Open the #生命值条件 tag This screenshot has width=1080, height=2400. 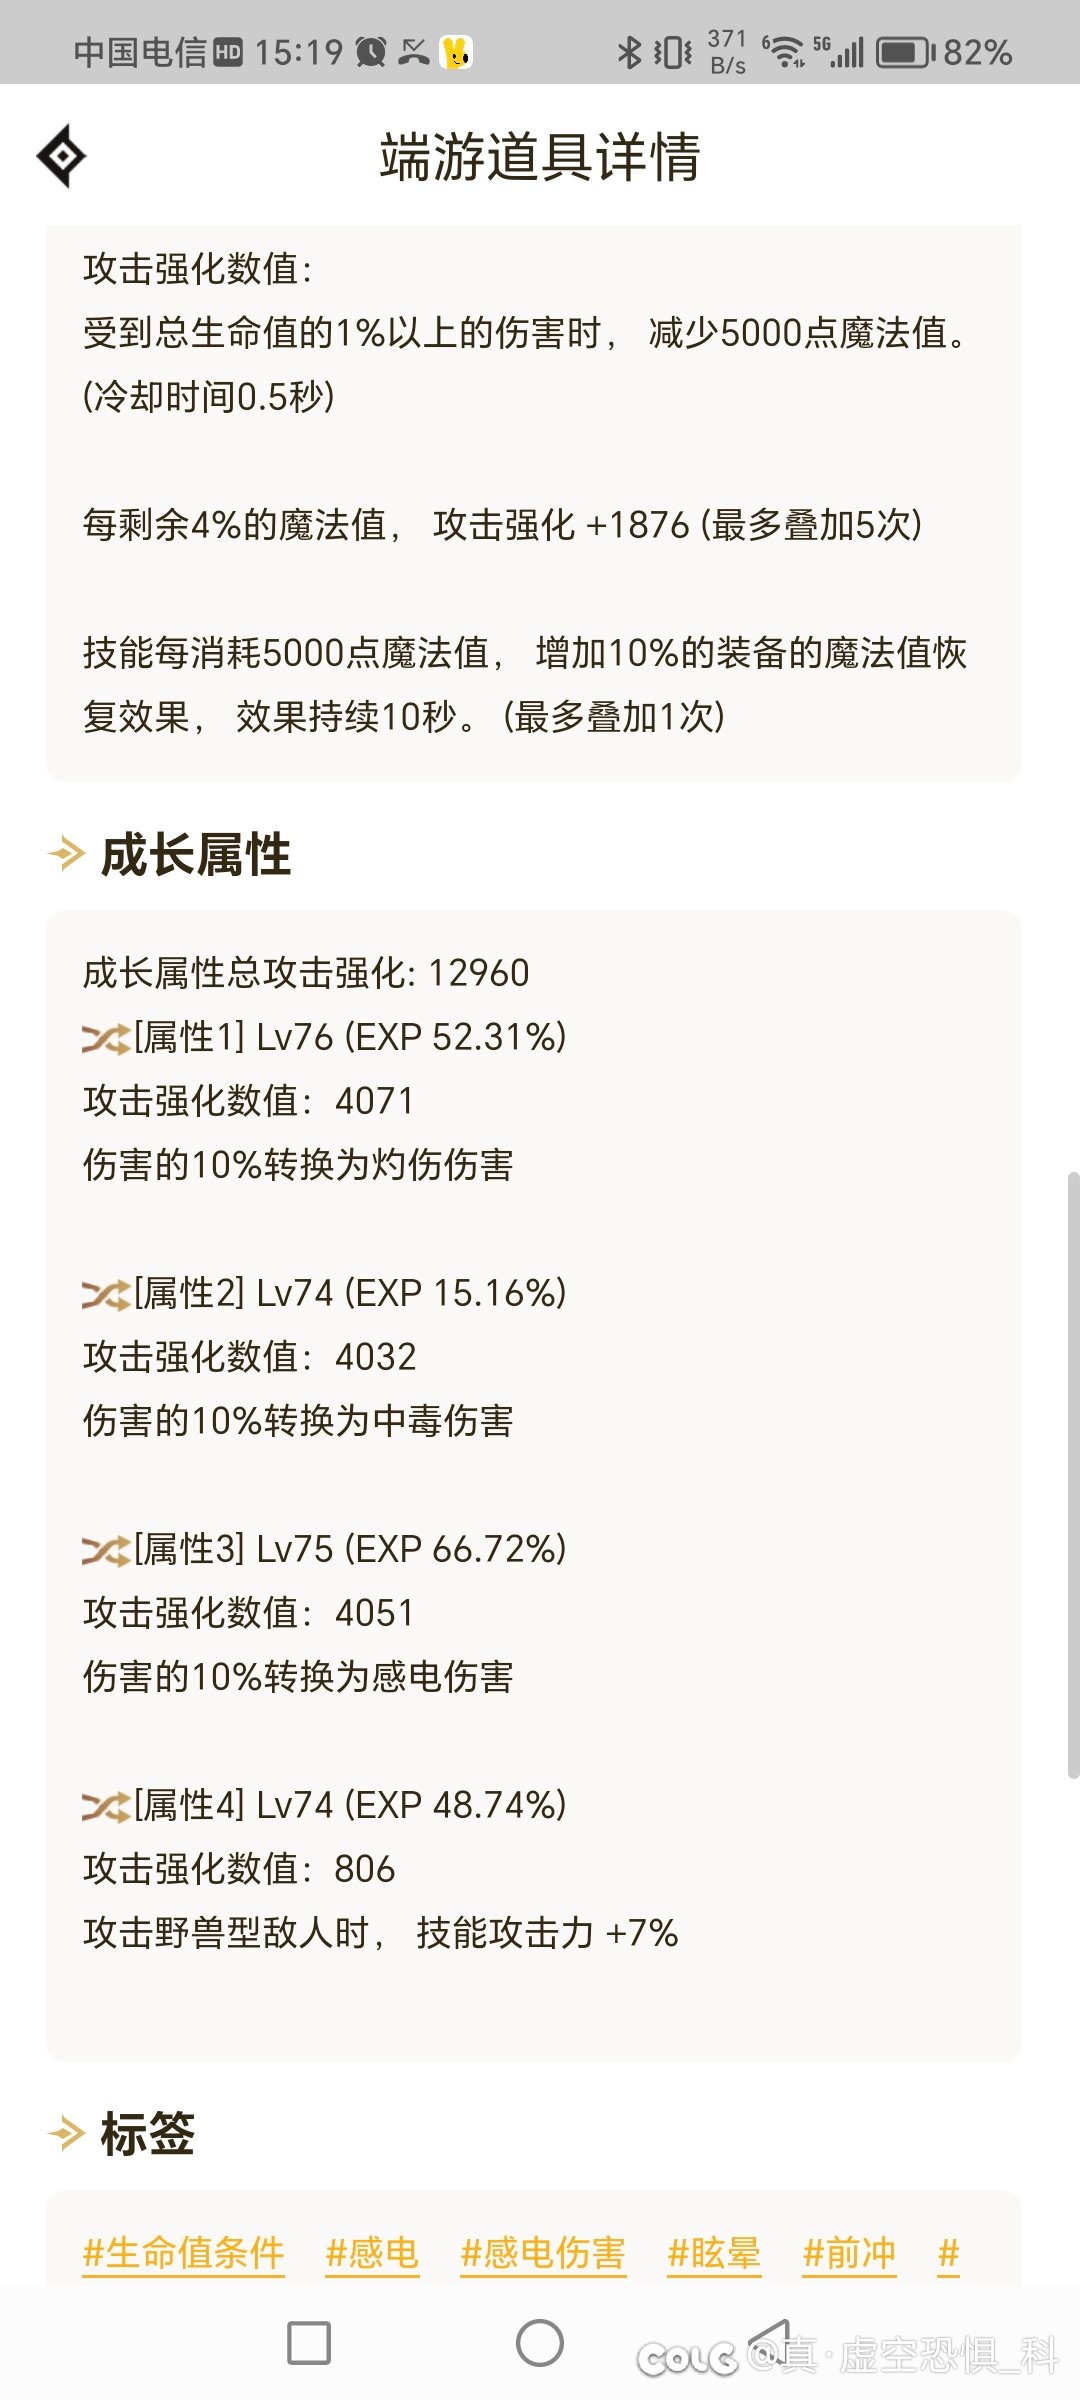[183, 2254]
